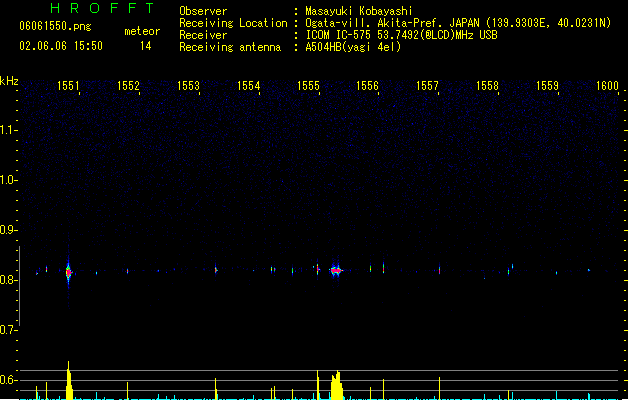Select the file name 06061550.png
The width and height of the screenshot is (629, 400).
click(55, 26)
